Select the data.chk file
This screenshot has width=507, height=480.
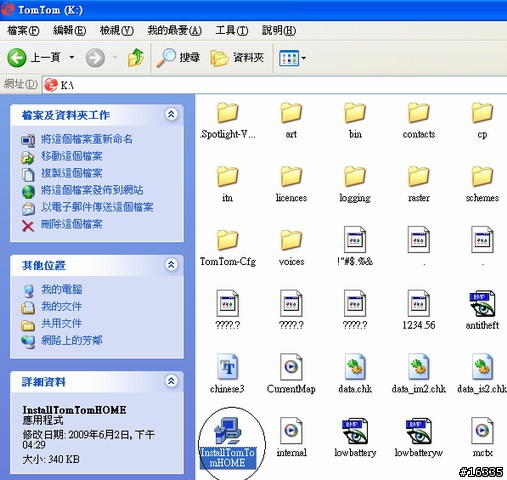click(x=355, y=367)
